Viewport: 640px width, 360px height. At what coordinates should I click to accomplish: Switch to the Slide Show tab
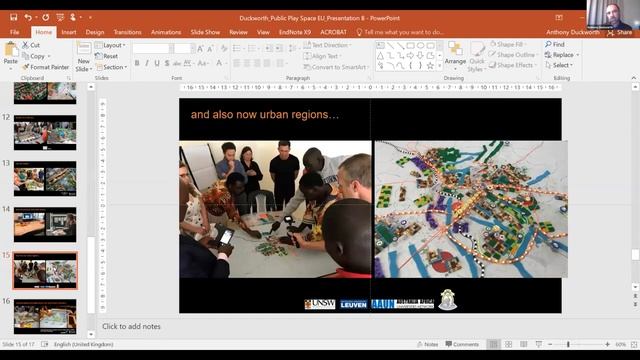click(205, 32)
